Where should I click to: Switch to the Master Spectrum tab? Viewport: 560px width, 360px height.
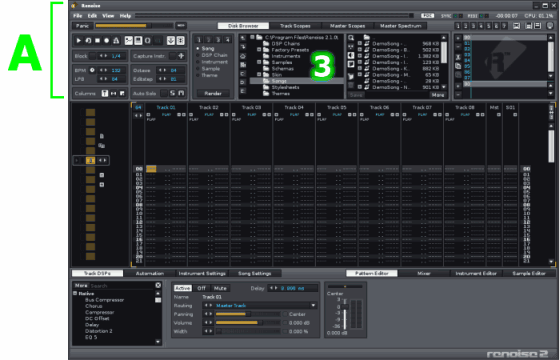[x=401, y=26]
